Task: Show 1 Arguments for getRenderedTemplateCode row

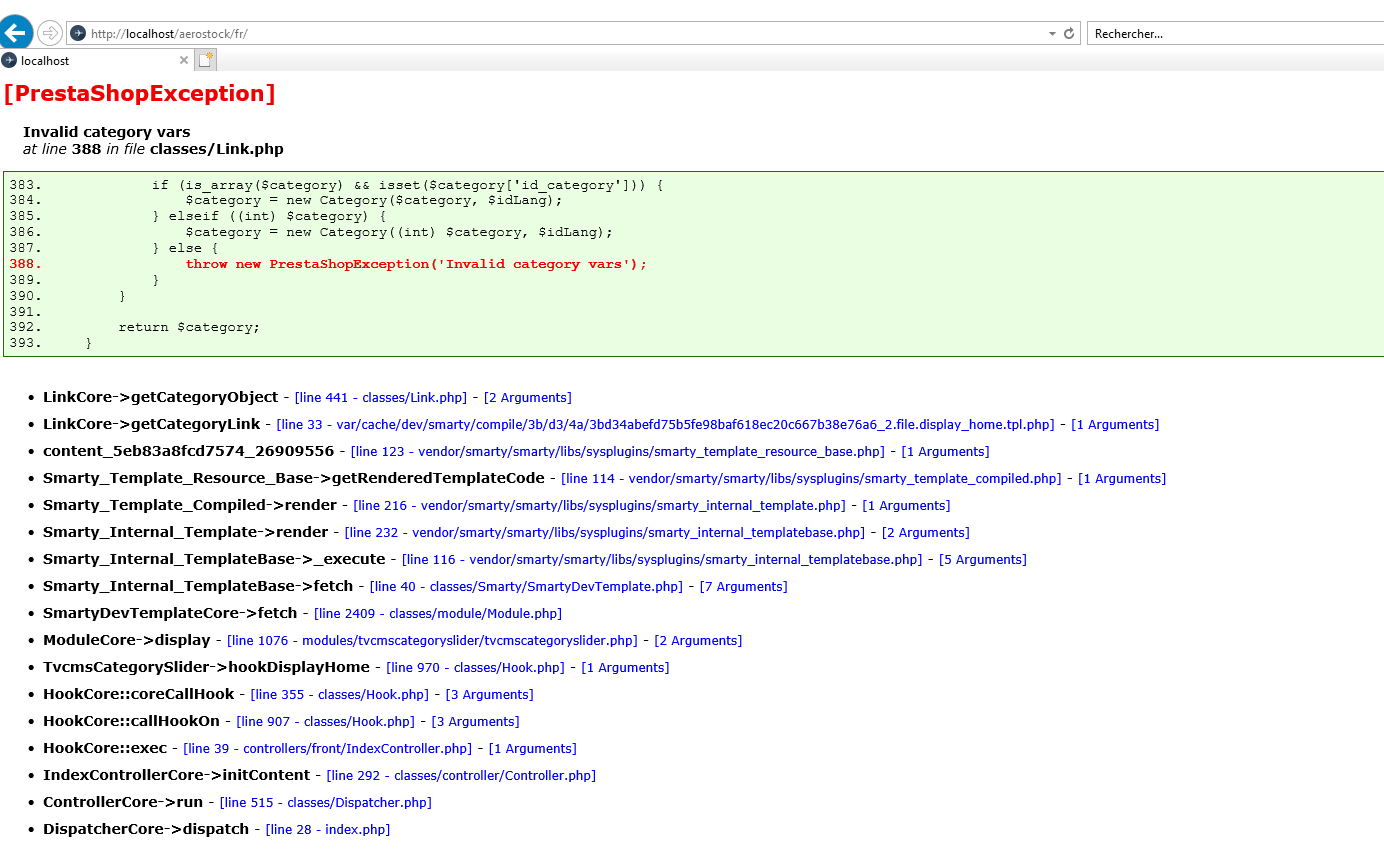Action: (x=1122, y=479)
